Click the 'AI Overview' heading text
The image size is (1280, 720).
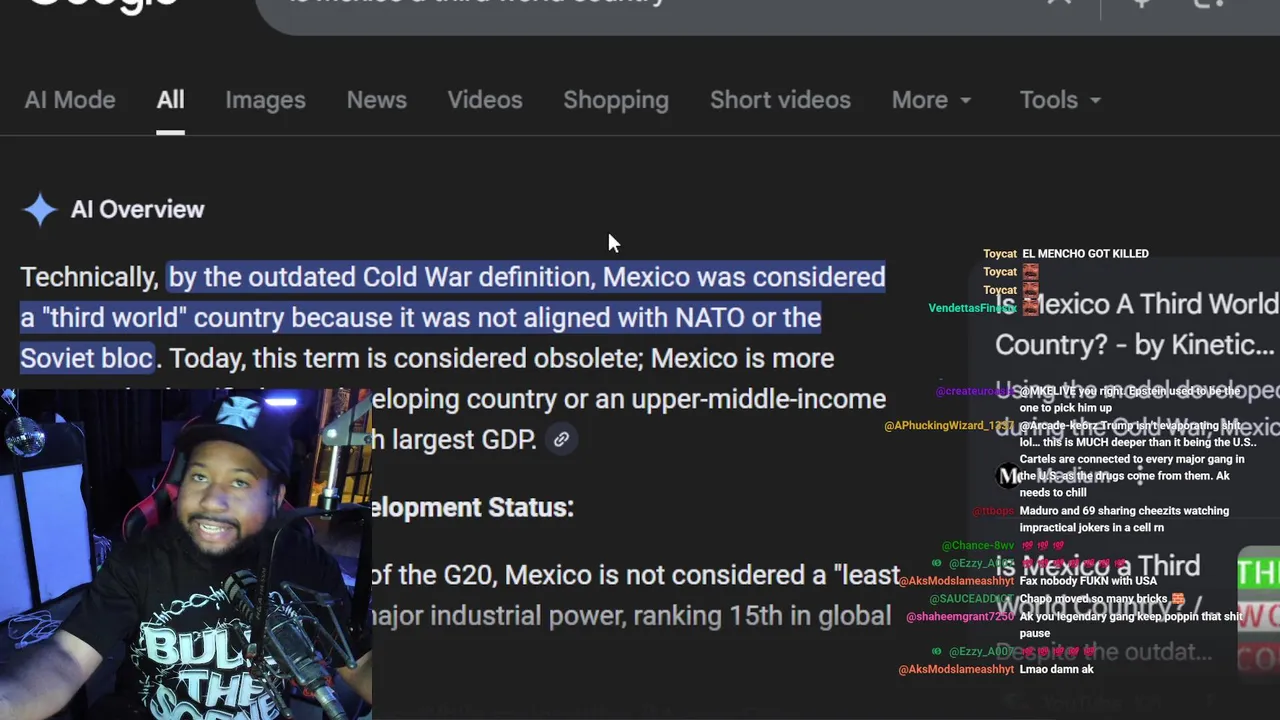pyautogui.click(x=137, y=209)
